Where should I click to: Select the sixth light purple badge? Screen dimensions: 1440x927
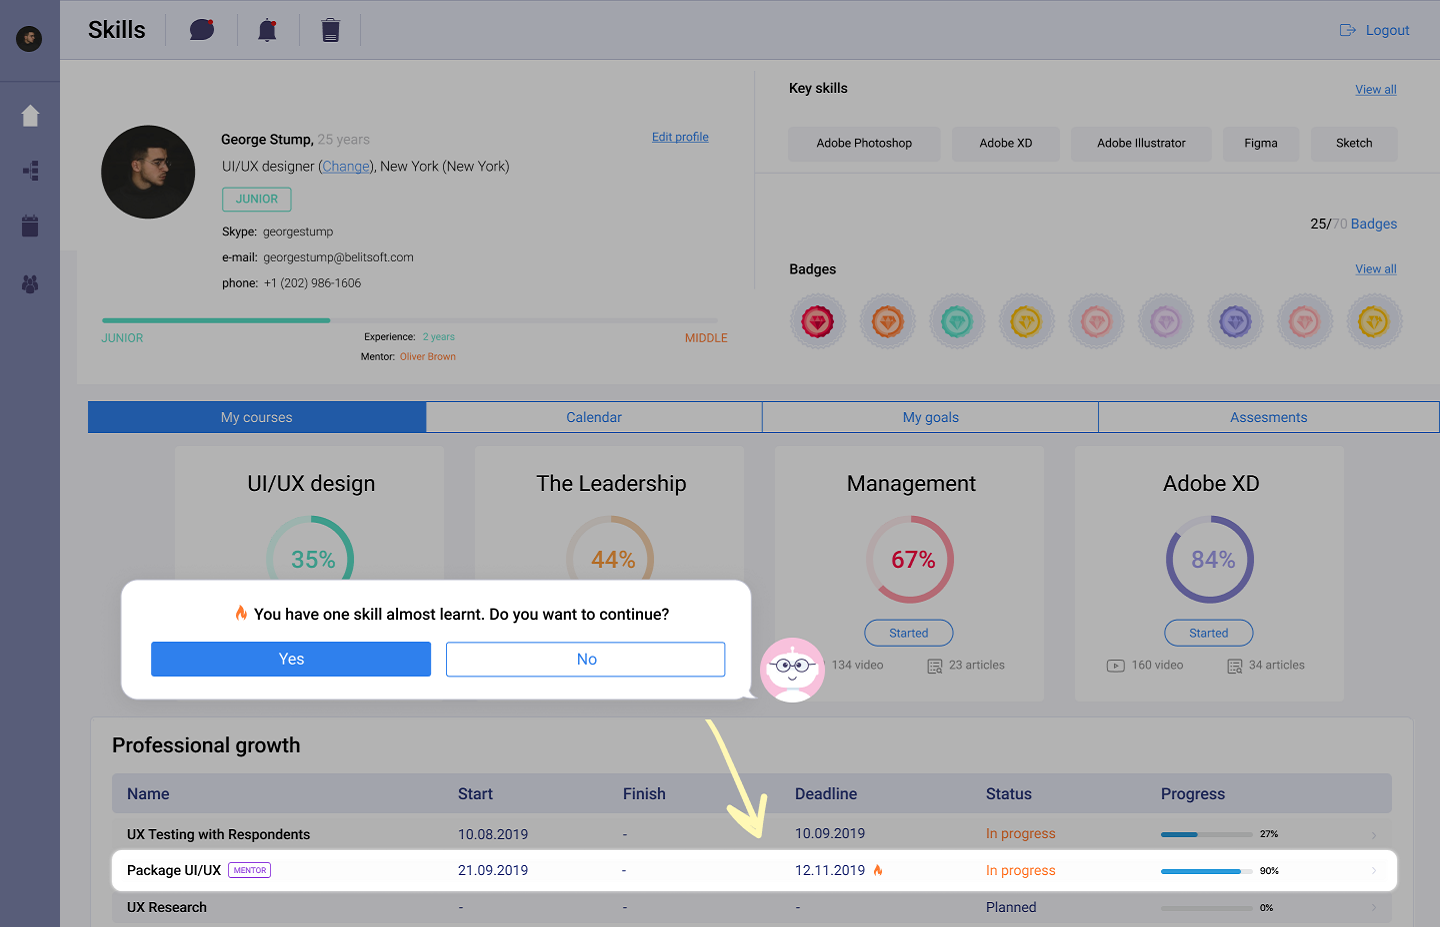tap(1166, 322)
